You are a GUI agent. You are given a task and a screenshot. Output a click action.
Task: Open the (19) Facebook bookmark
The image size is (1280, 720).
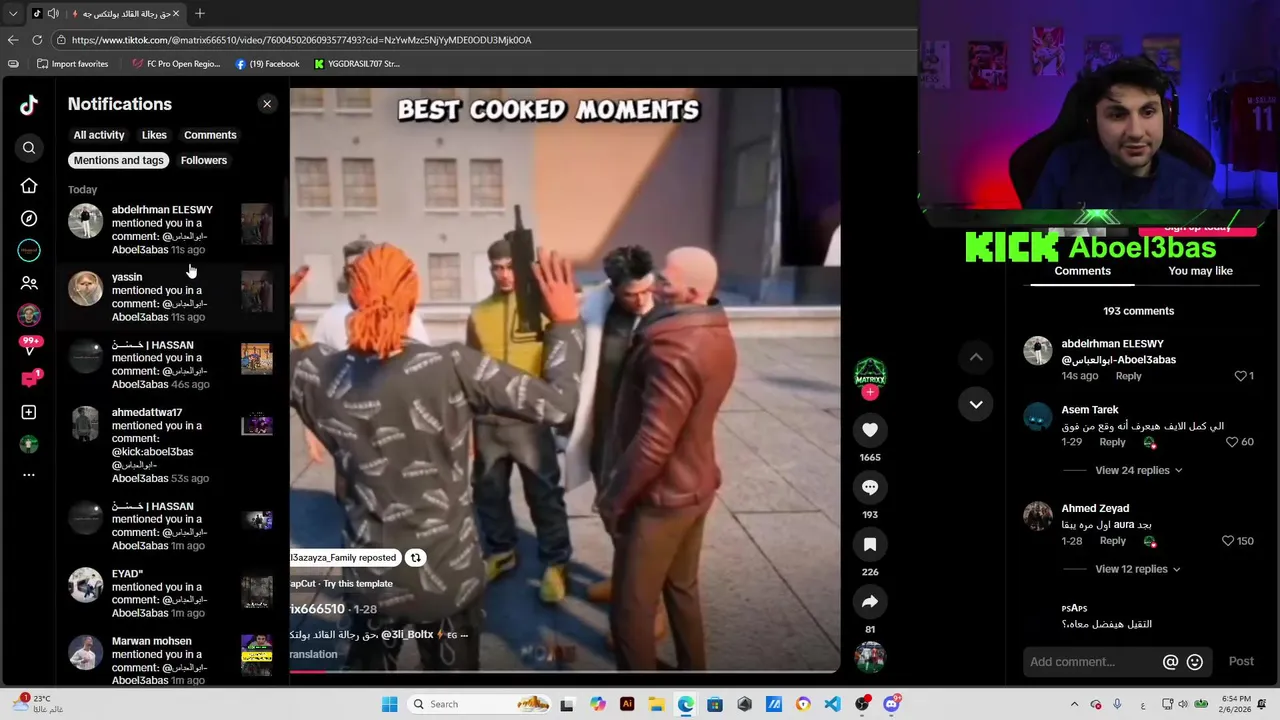pos(267,64)
